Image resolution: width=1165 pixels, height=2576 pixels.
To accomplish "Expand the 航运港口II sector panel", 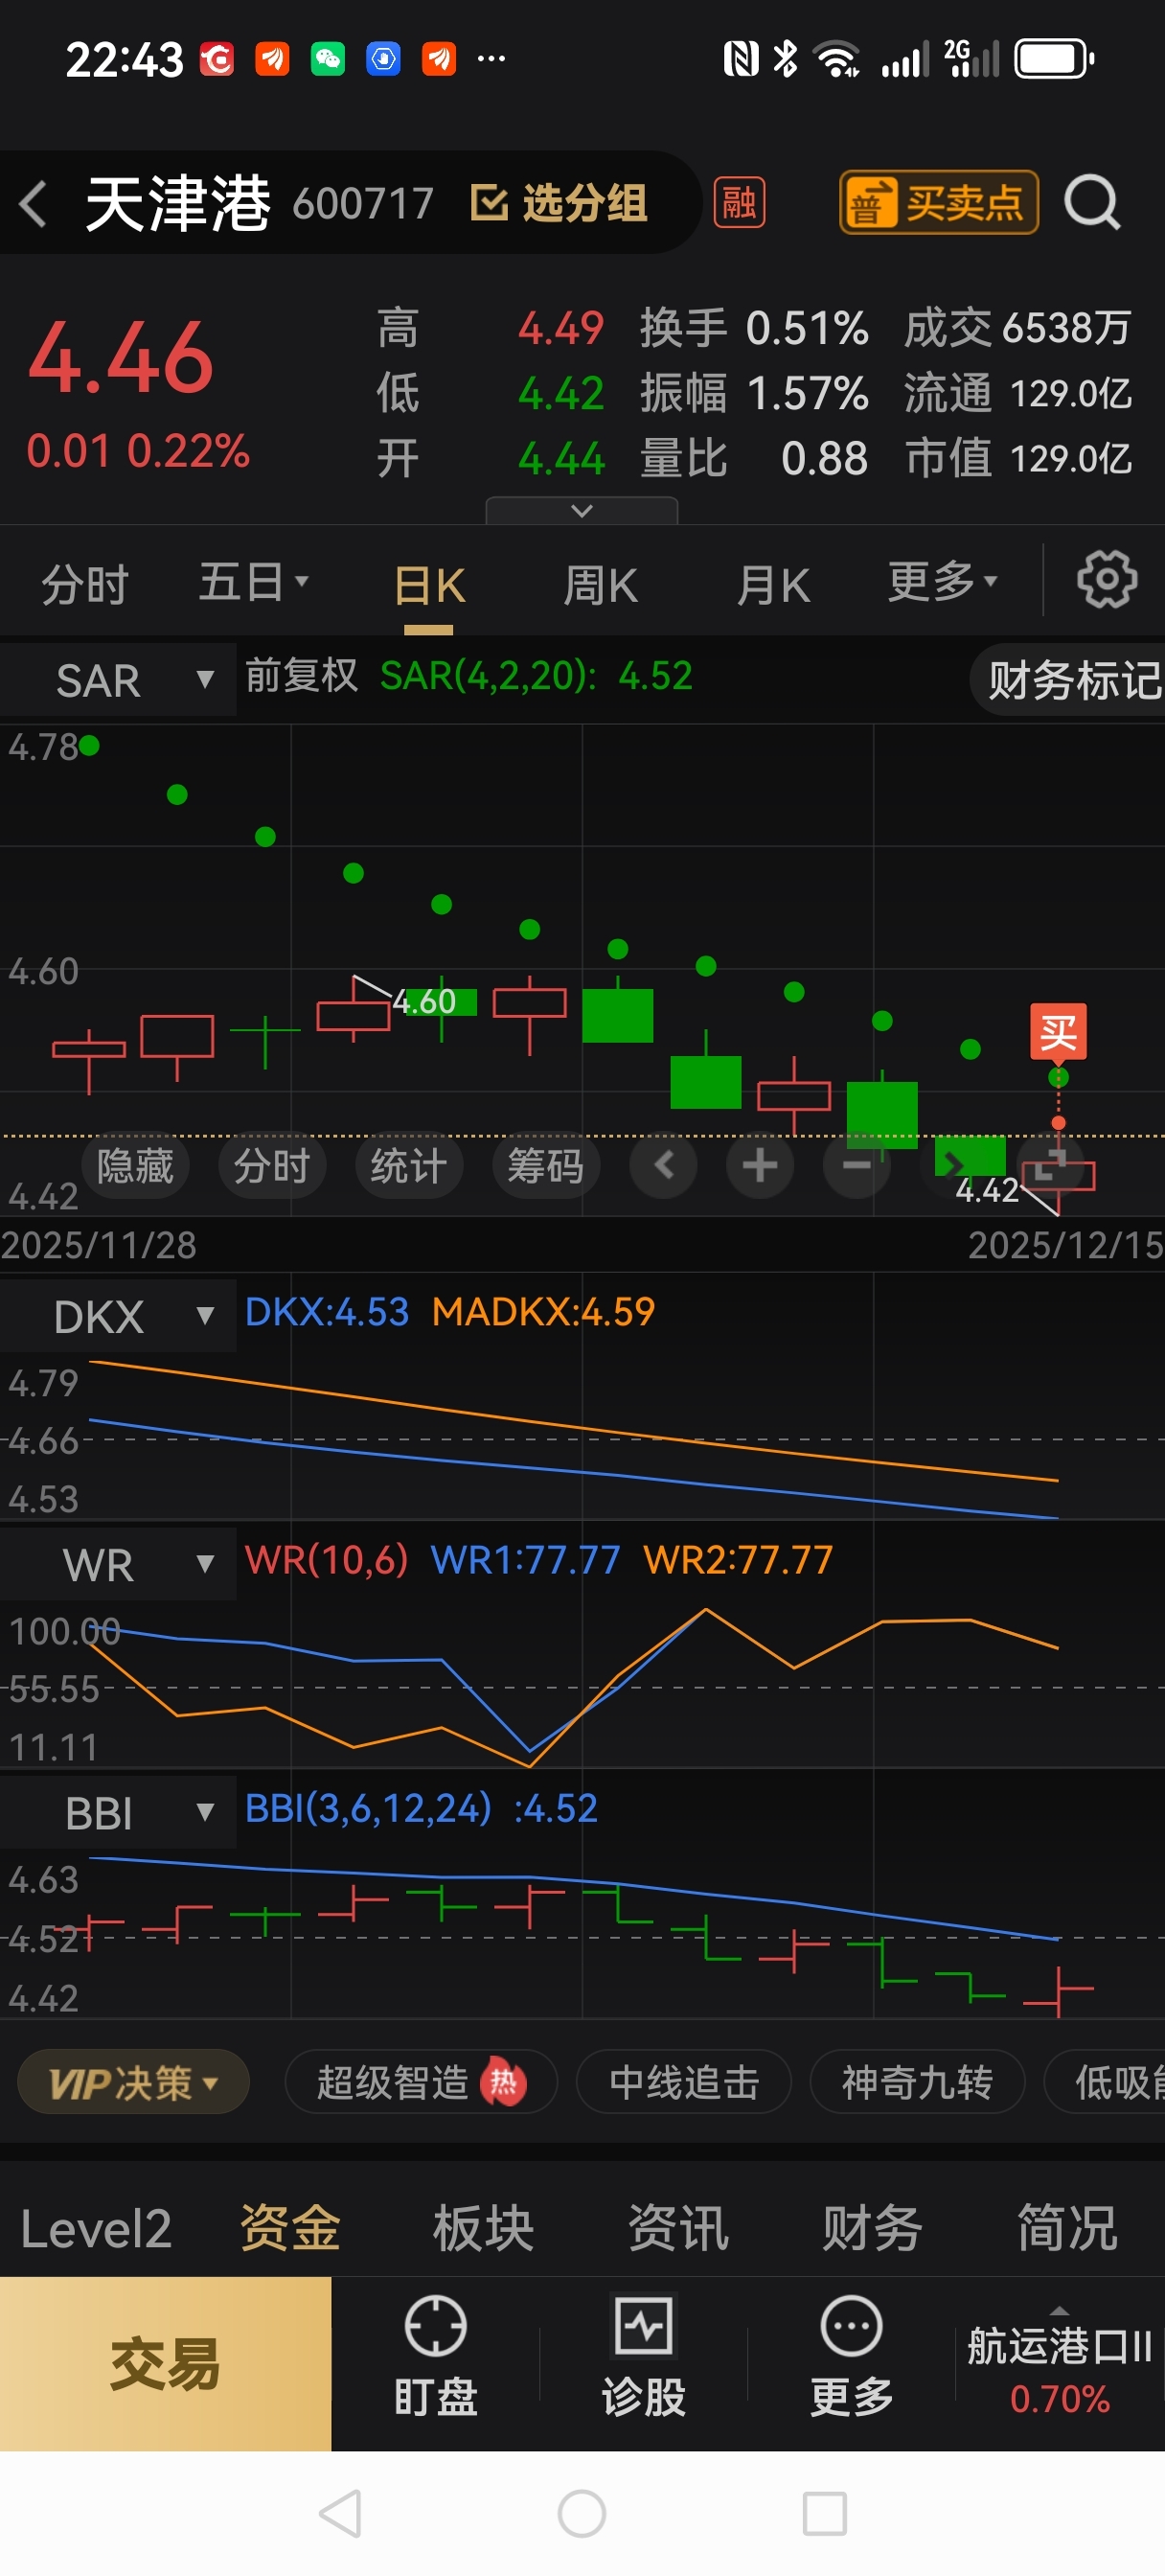I will 1060,2364.
